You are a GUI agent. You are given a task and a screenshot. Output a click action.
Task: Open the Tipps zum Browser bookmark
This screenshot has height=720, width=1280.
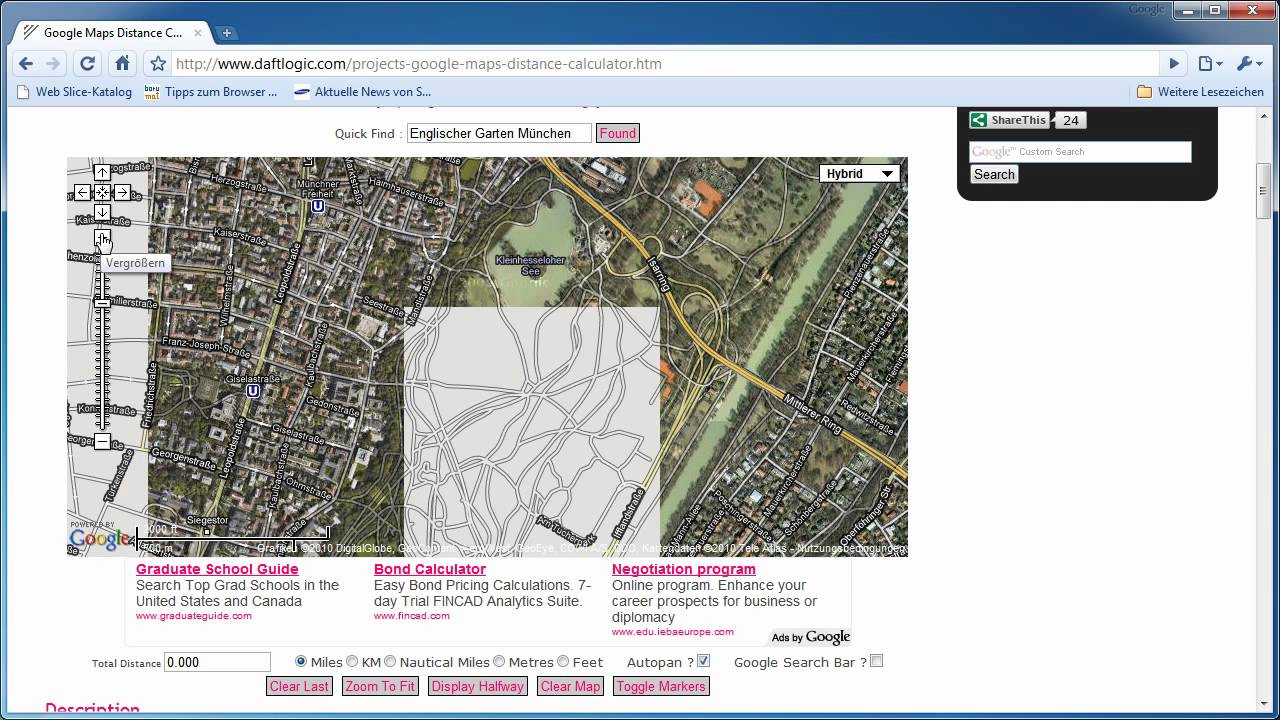(x=211, y=92)
